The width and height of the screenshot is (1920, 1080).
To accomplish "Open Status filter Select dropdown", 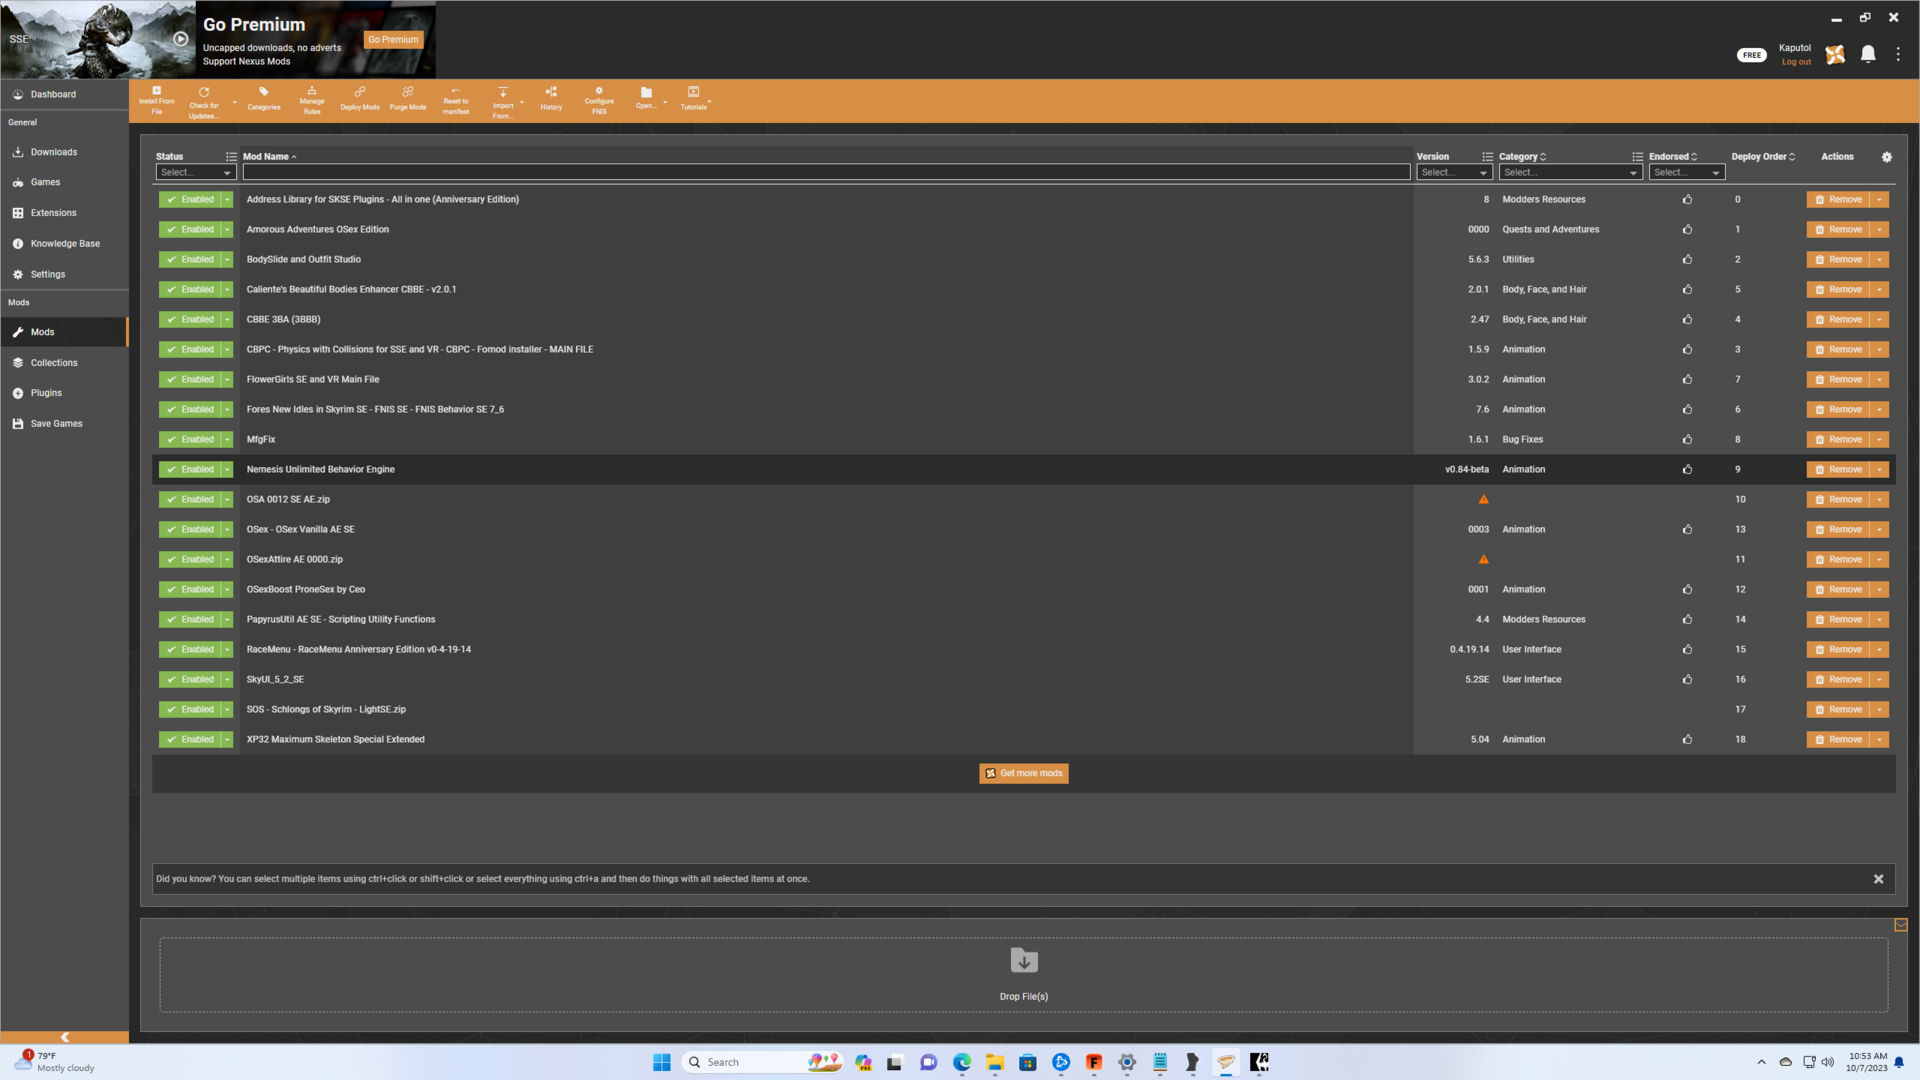I will pyautogui.click(x=196, y=172).
